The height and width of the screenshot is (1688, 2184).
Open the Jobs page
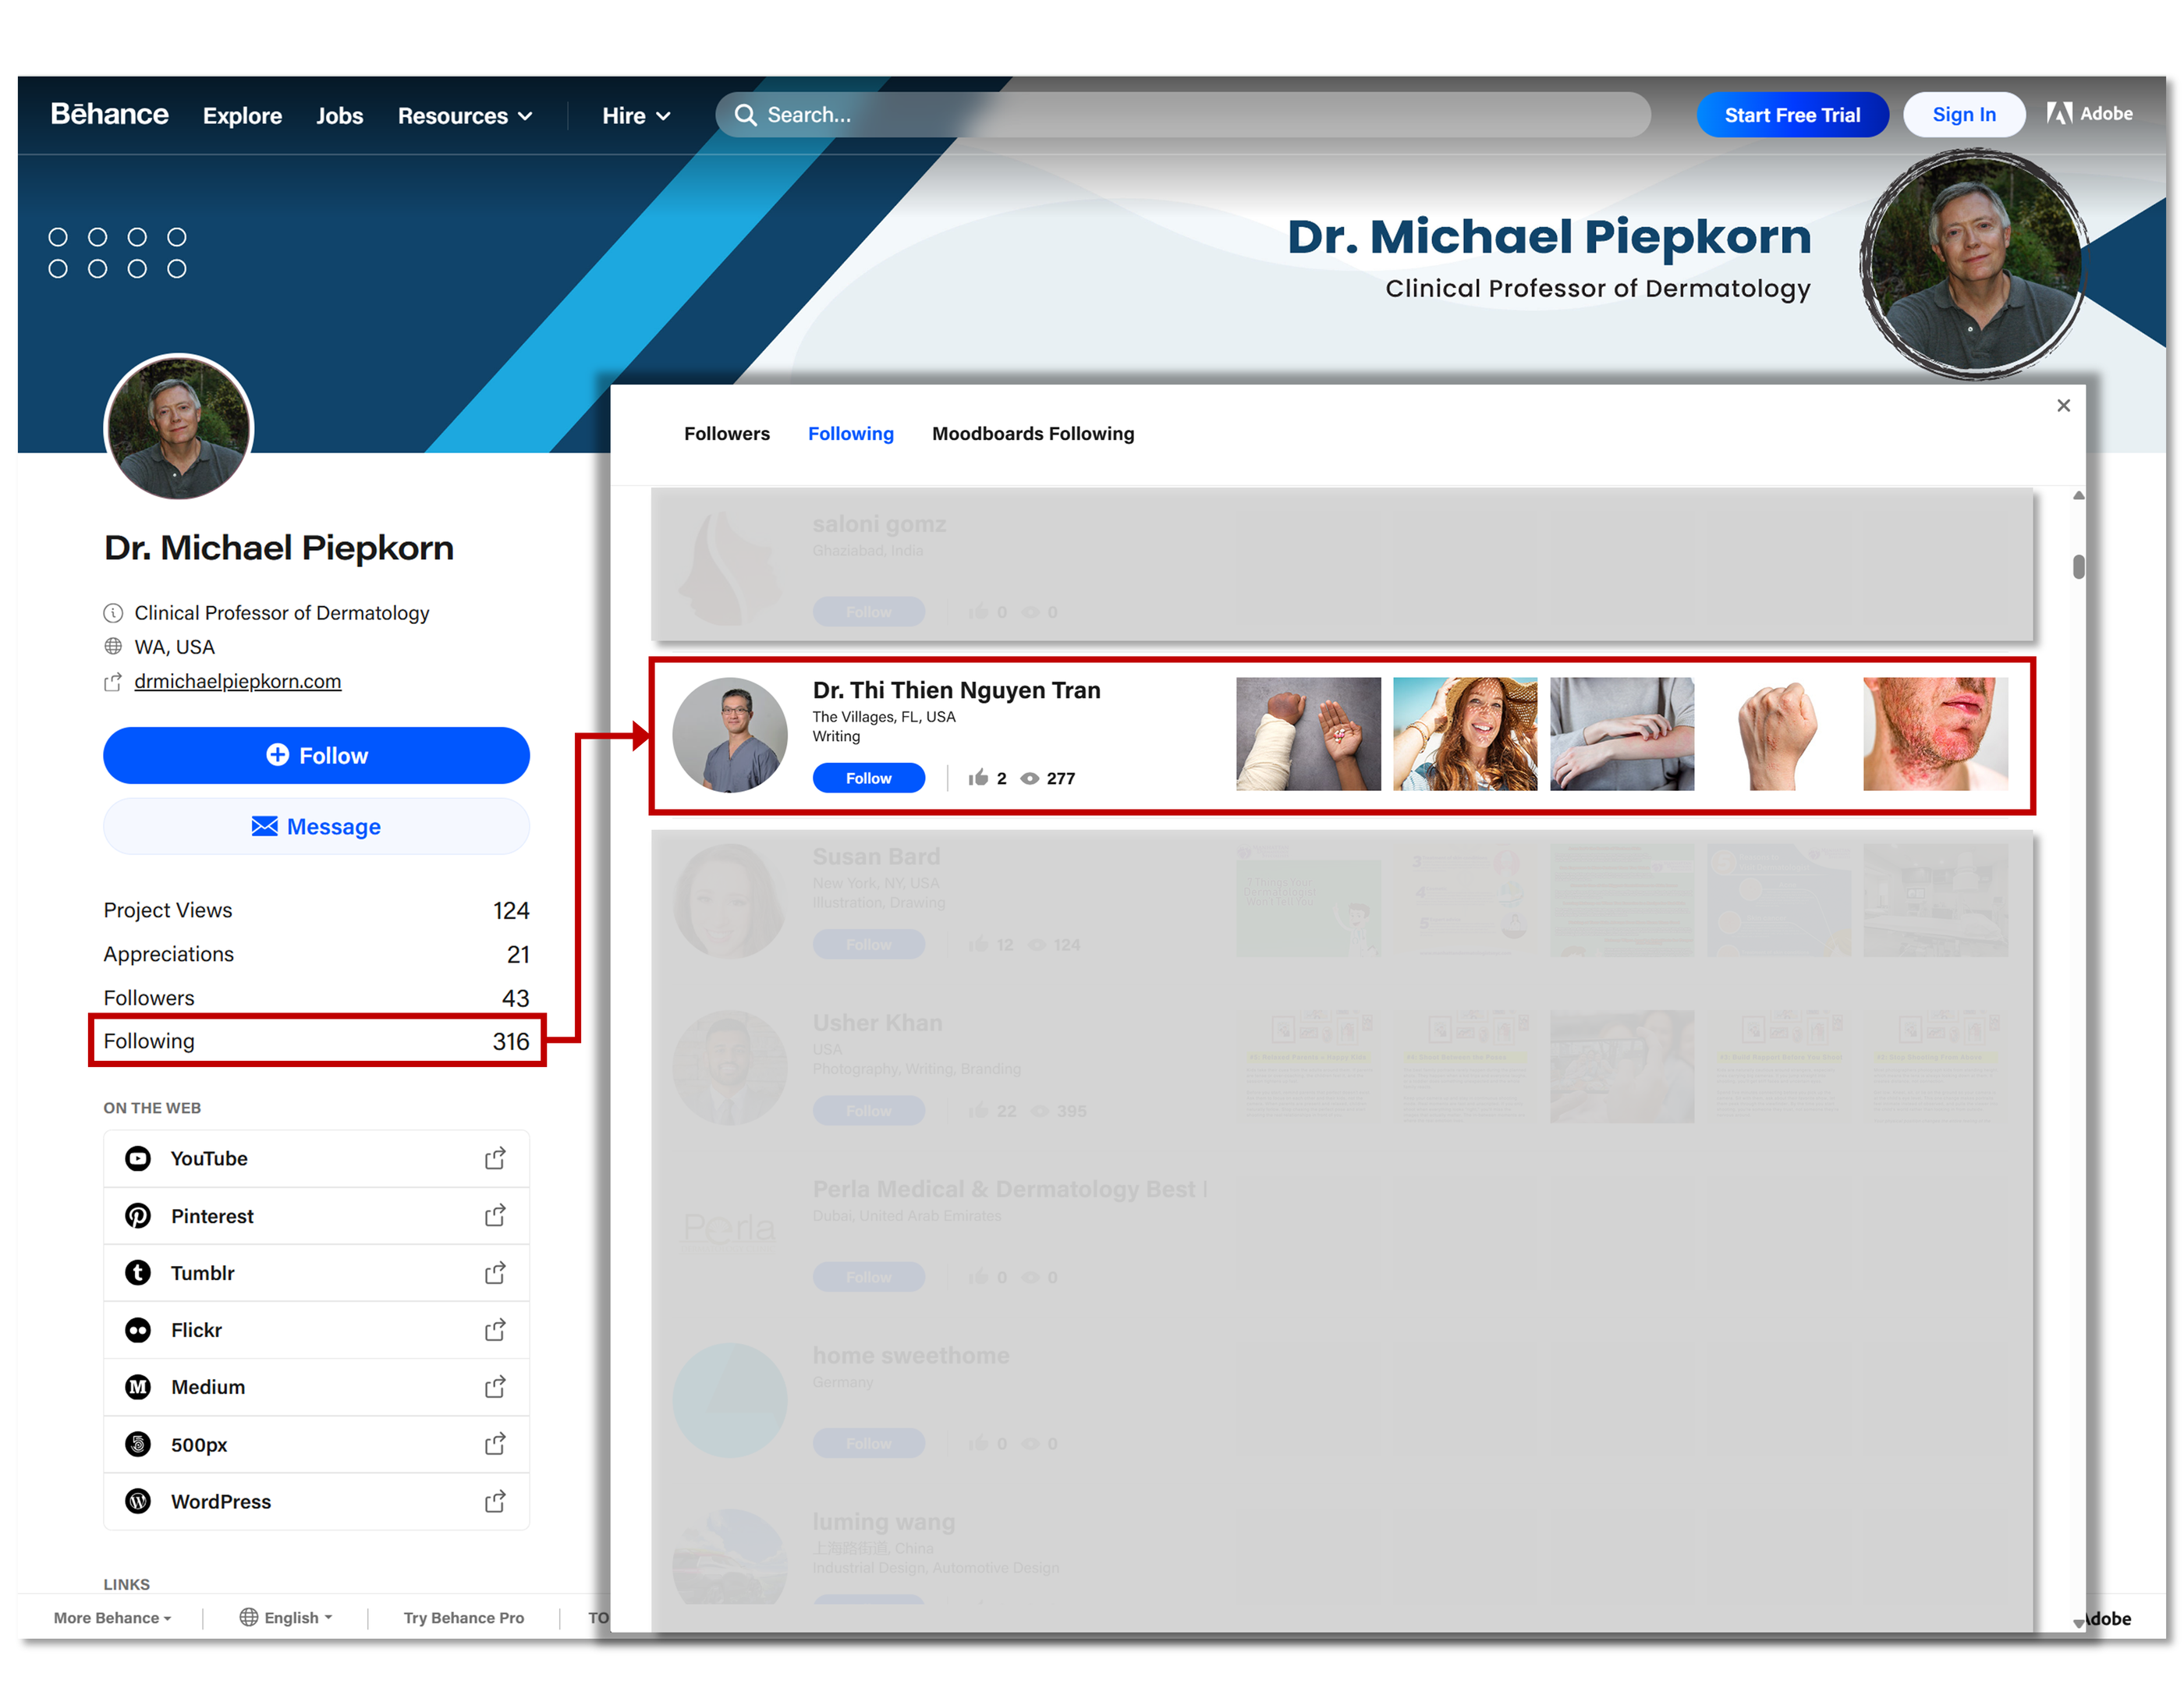[339, 115]
